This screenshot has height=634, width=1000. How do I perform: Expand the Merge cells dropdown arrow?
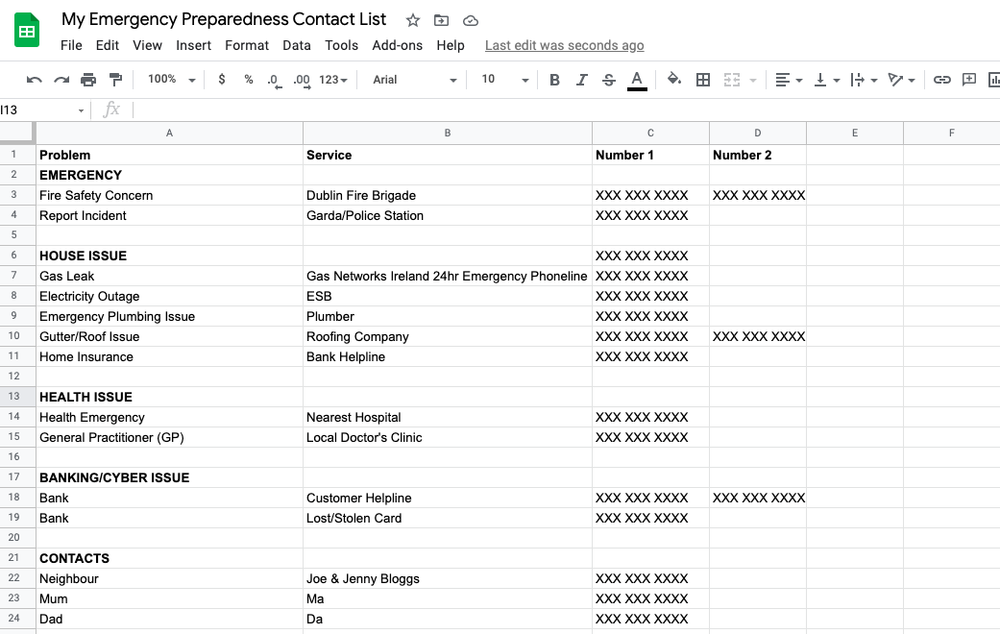(753, 80)
